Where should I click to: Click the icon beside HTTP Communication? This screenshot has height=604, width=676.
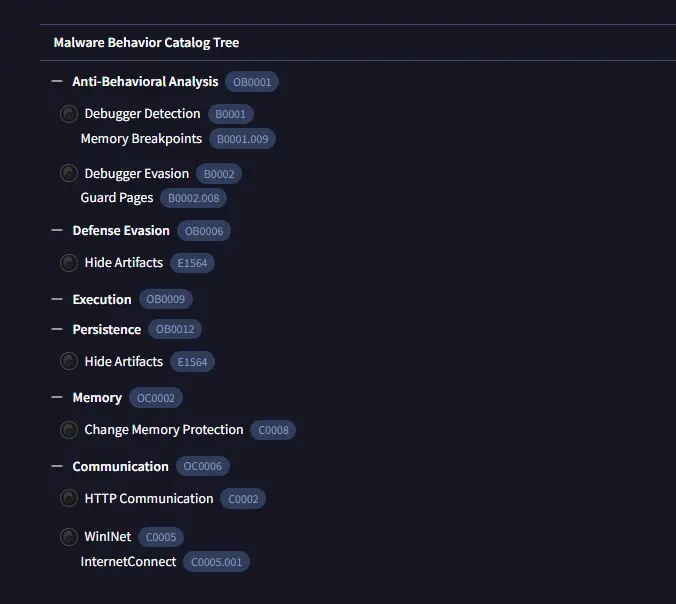(69, 498)
